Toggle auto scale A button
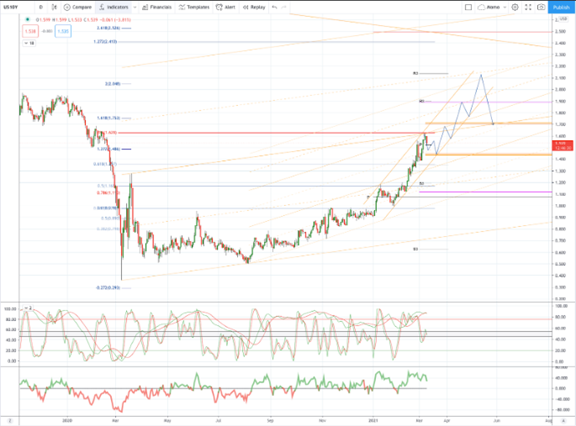 pyautogui.click(x=564, y=421)
